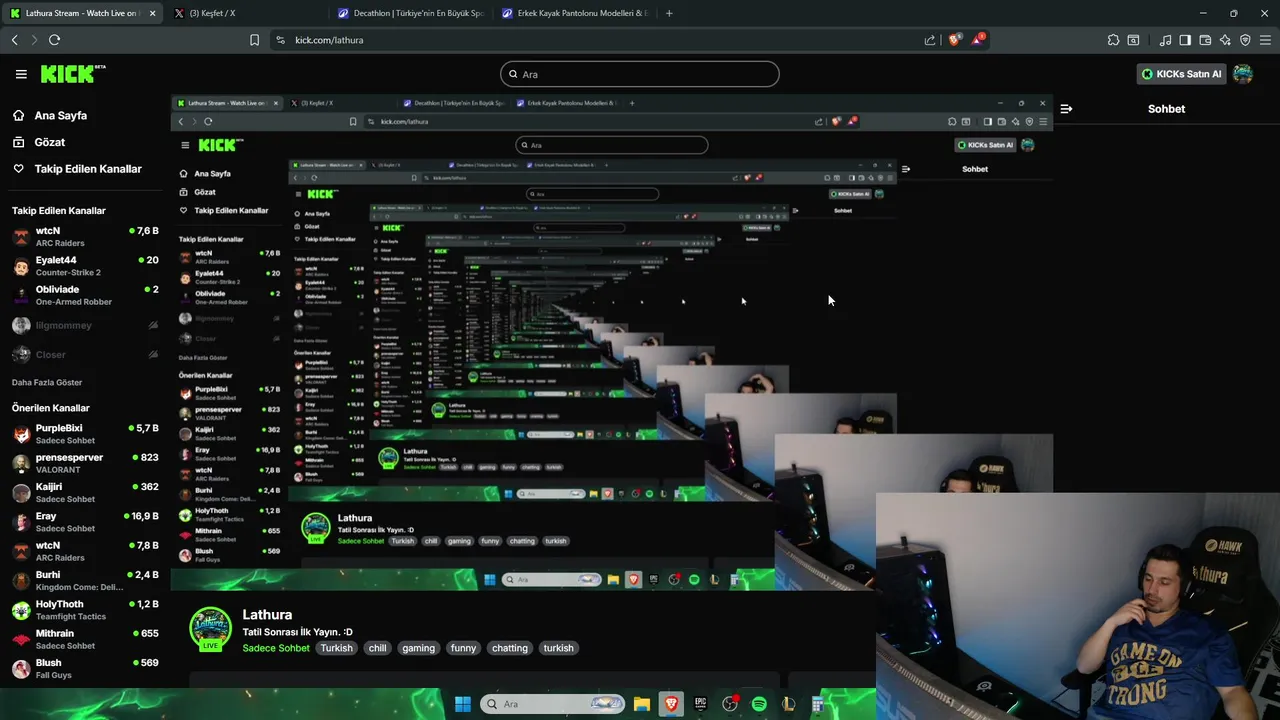The width and height of the screenshot is (1280, 720).
Task: Click the gaming tag
Action: (x=418, y=648)
